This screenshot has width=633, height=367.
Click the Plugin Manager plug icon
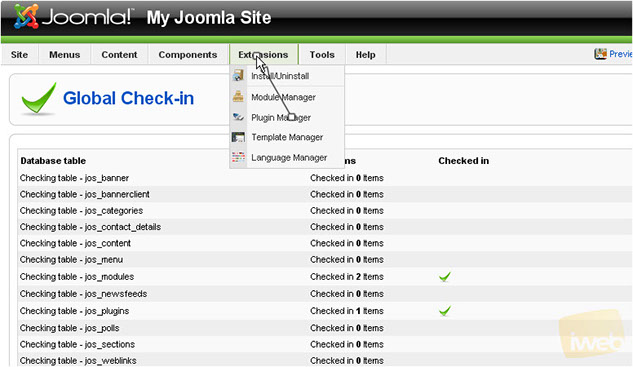coord(238,117)
